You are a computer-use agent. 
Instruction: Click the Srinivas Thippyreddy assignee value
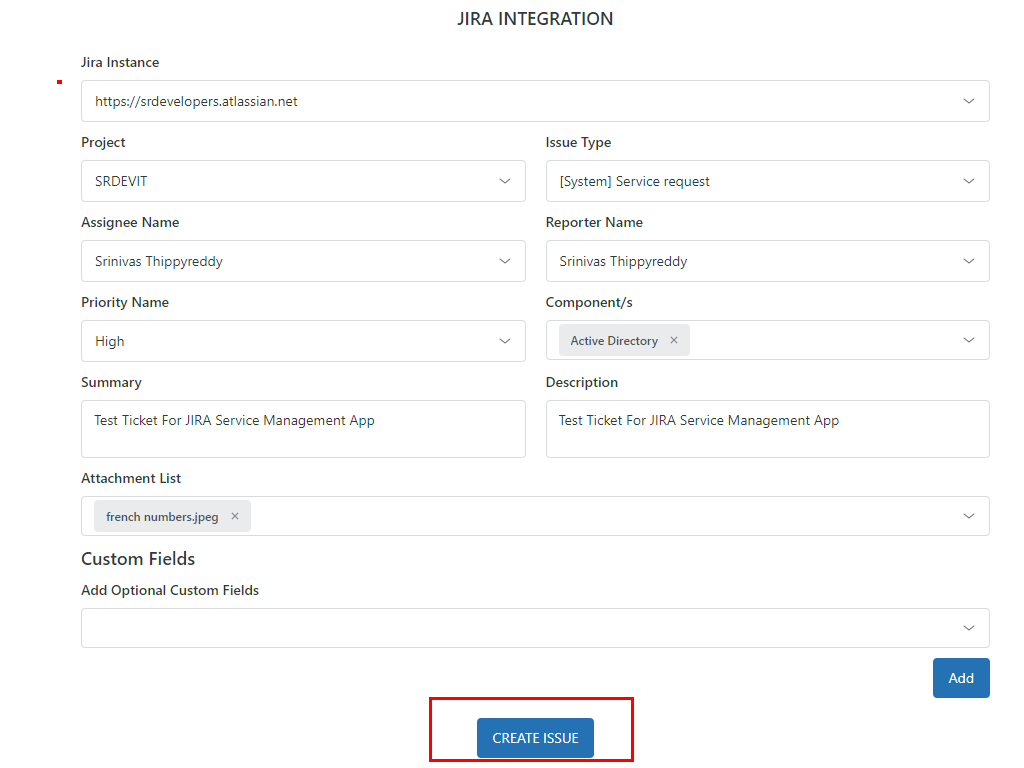click(x=159, y=261)
